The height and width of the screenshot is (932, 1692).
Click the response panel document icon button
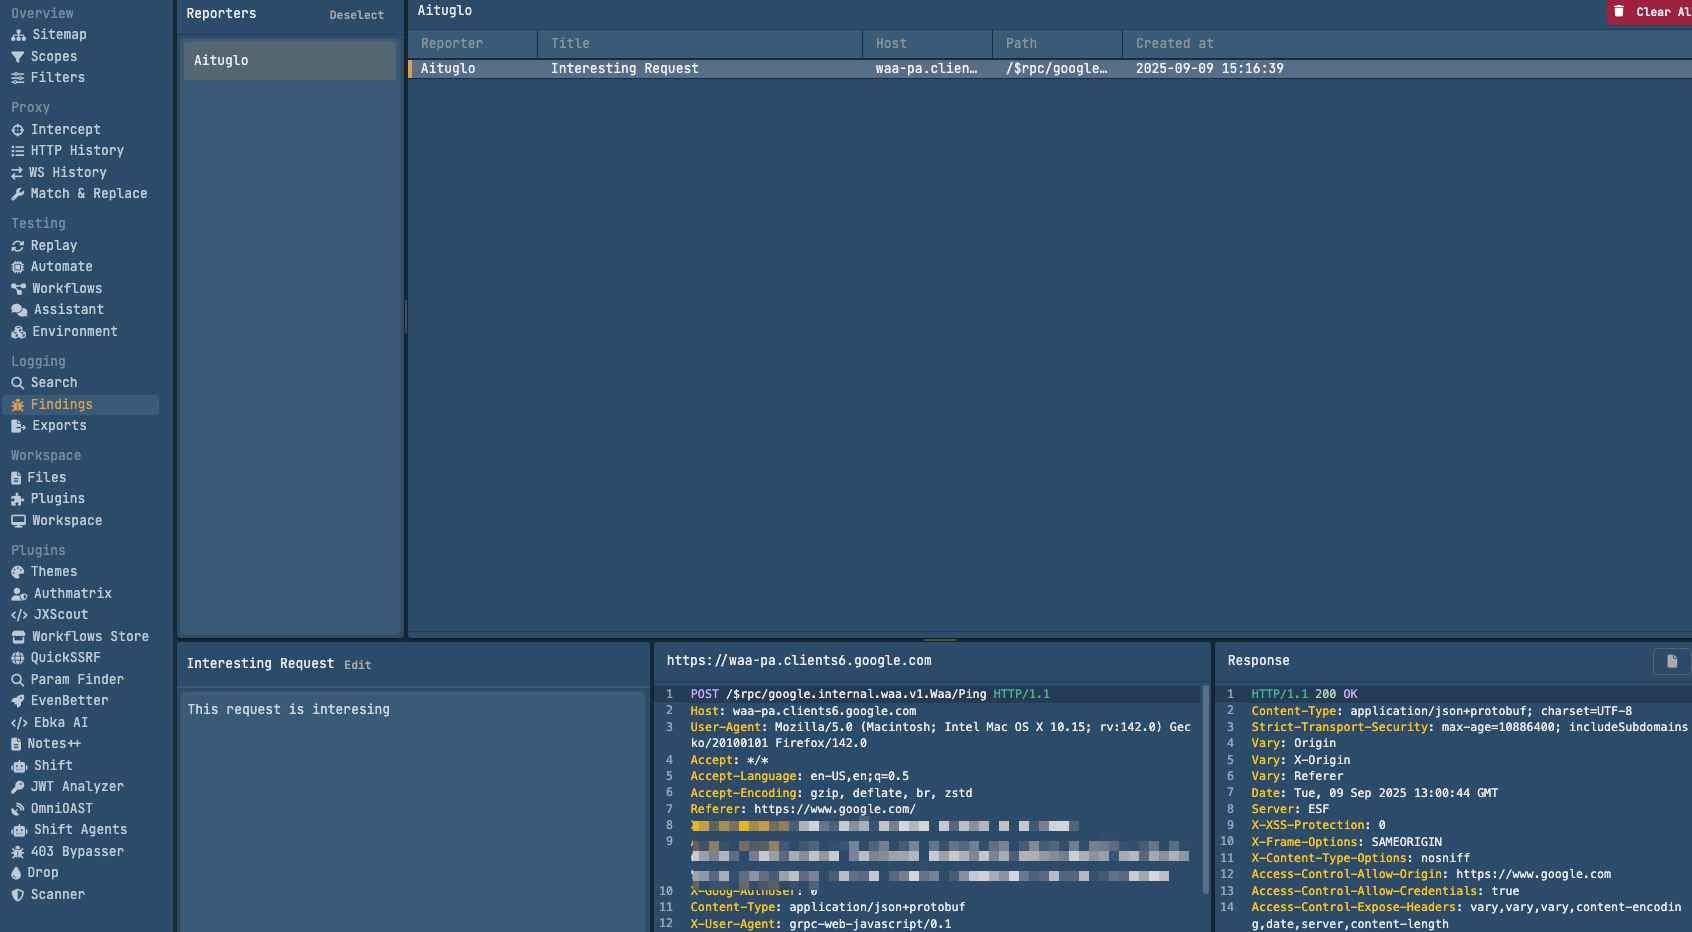click(1671, 661)
